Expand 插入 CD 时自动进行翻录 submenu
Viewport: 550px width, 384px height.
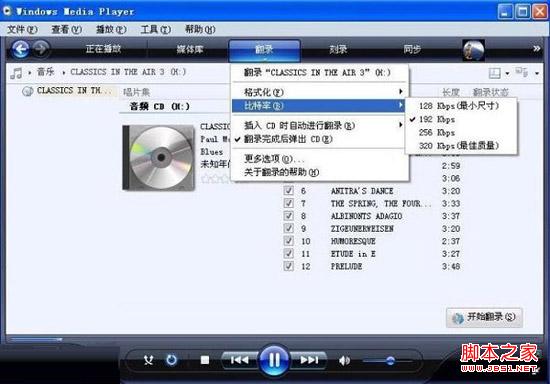(x=319, y=125)
